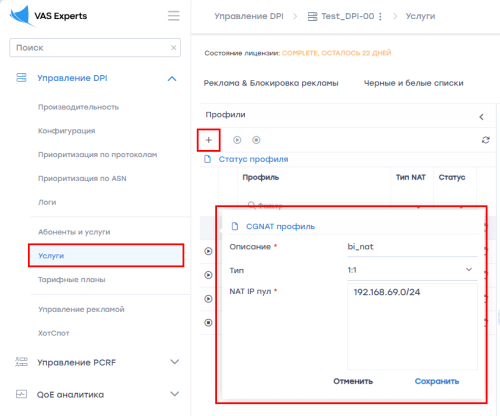Expand the QoE аналитика section
This screenshot has width=500, height=416.
175,394
